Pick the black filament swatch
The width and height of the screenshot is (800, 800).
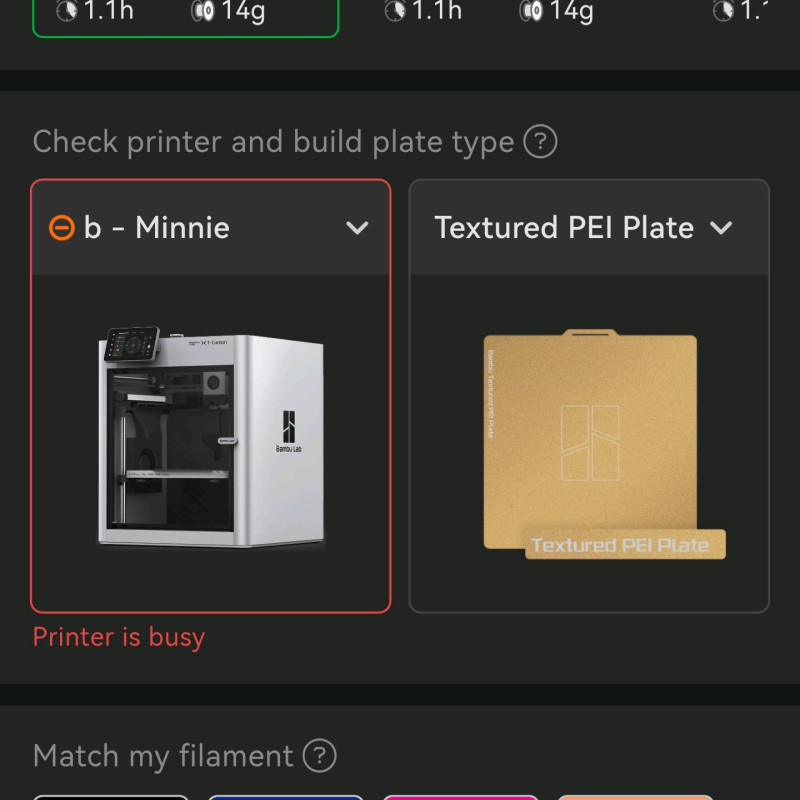click(110, 797)
